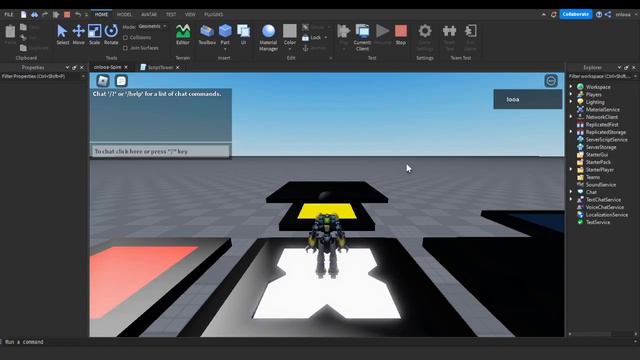The width and height of the screenshot is (640, 360).
Task: Click the chat input box in viewport
Action: tap(160, 151)
